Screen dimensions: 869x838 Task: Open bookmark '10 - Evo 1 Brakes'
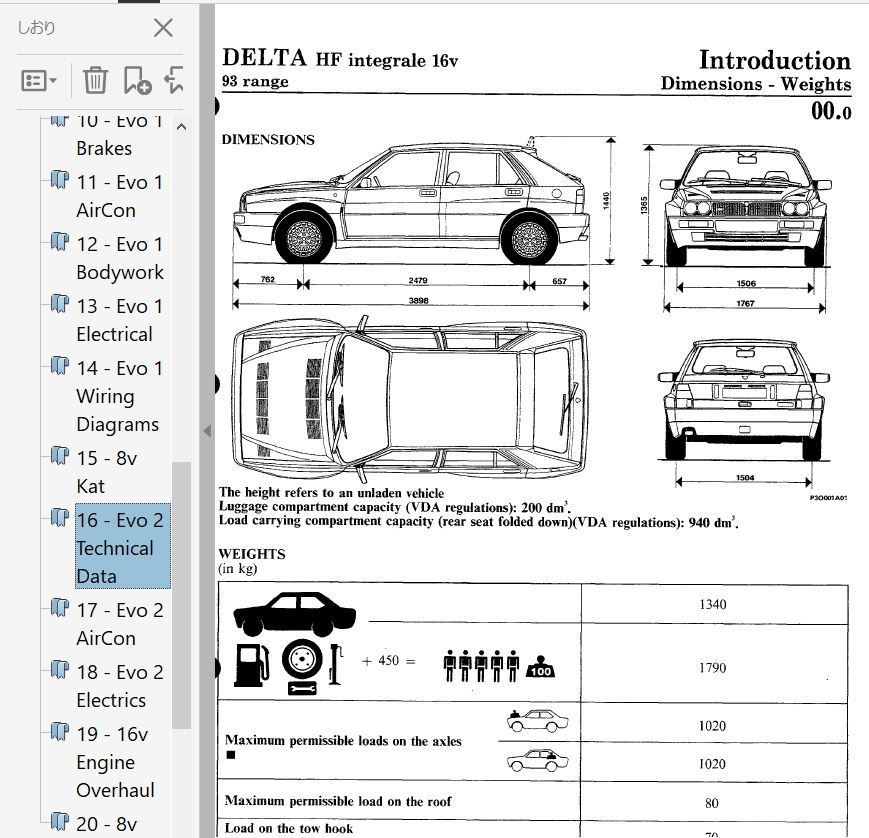point(120,136)
